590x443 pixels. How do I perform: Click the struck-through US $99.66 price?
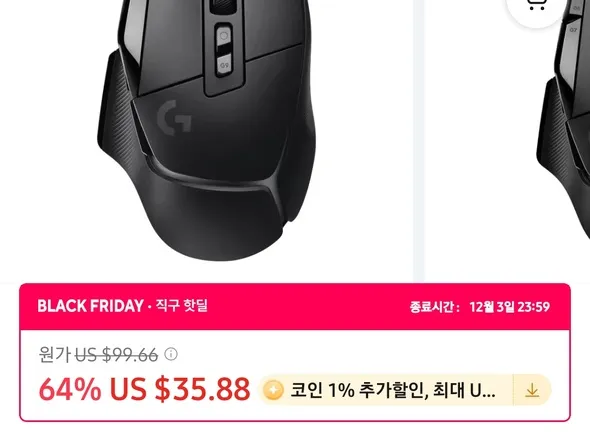tap(116, 355)
